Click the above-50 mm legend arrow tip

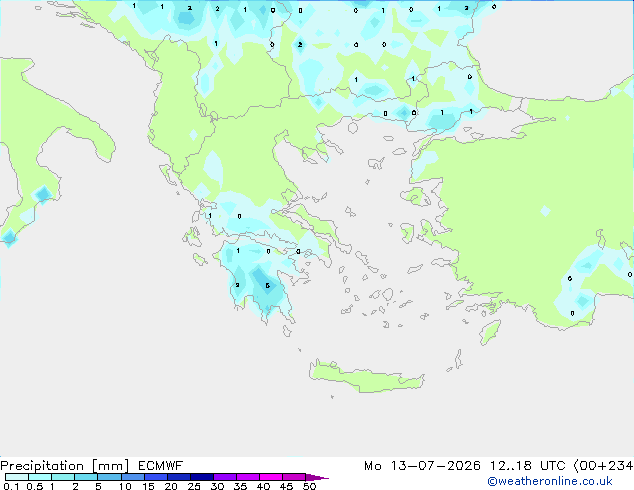pyautogui.click(x=317, y=477)
